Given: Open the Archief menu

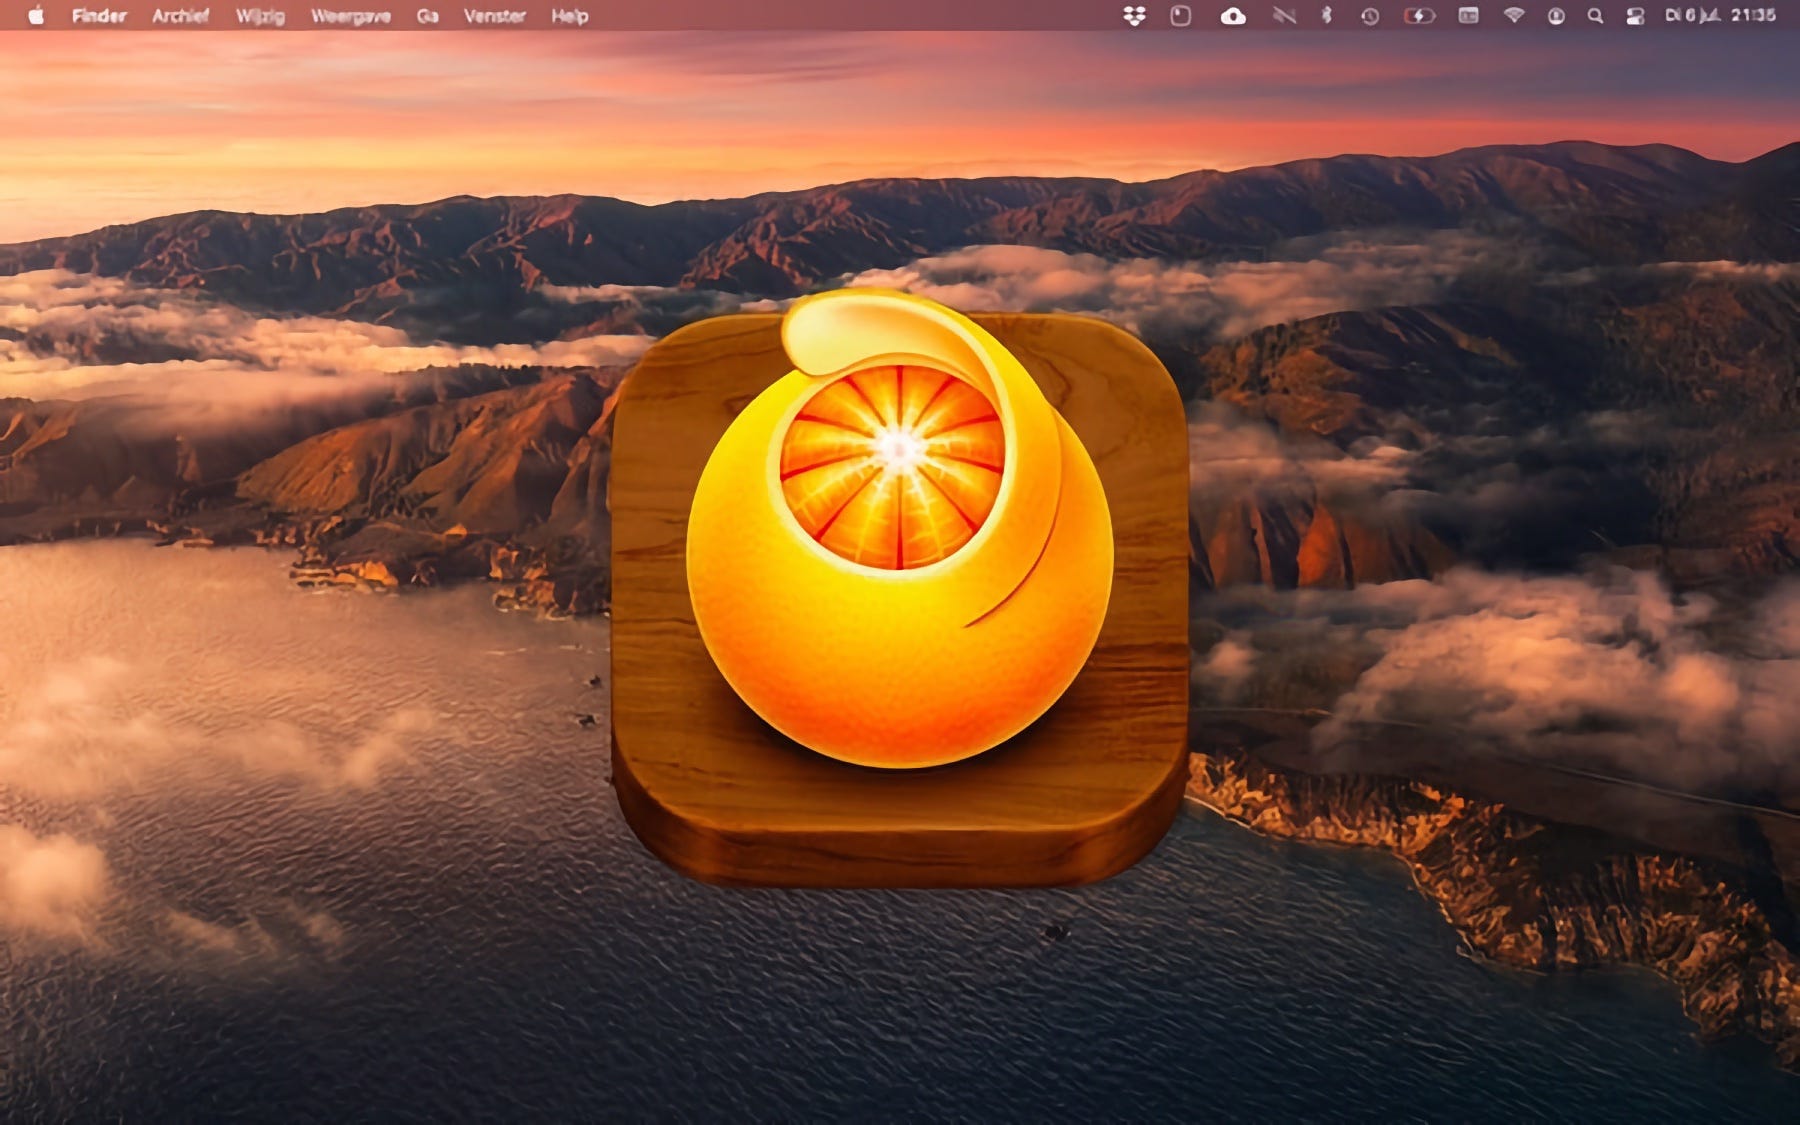Looking at the screenshot, I should click(x=181, y=16).
